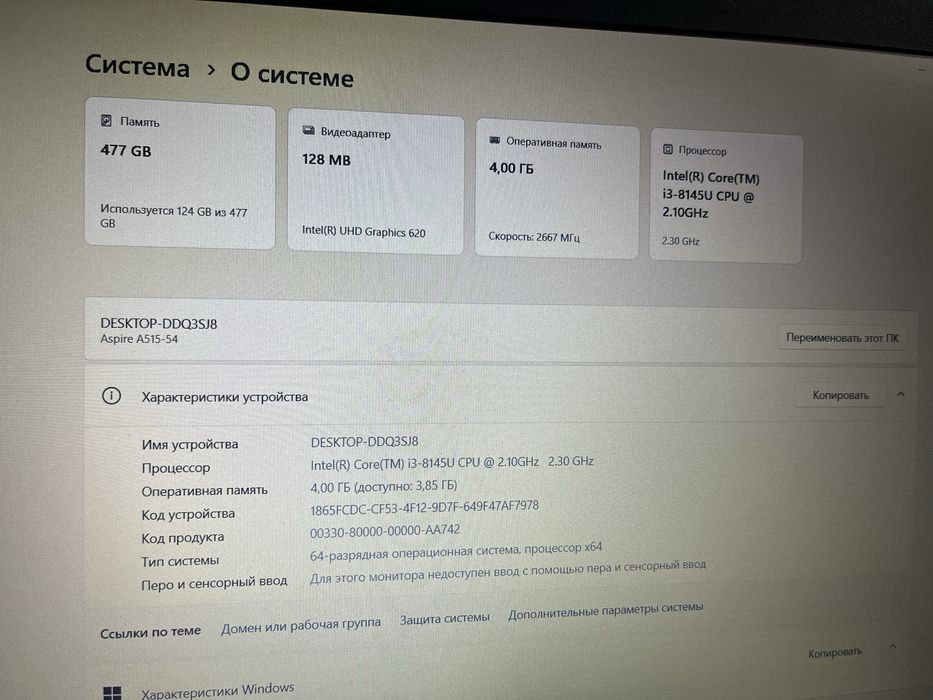Click the video adapter icon beside Видеоадаптер
The height and width of the screenshot is (700, 933).
click(x=308, y=130)
